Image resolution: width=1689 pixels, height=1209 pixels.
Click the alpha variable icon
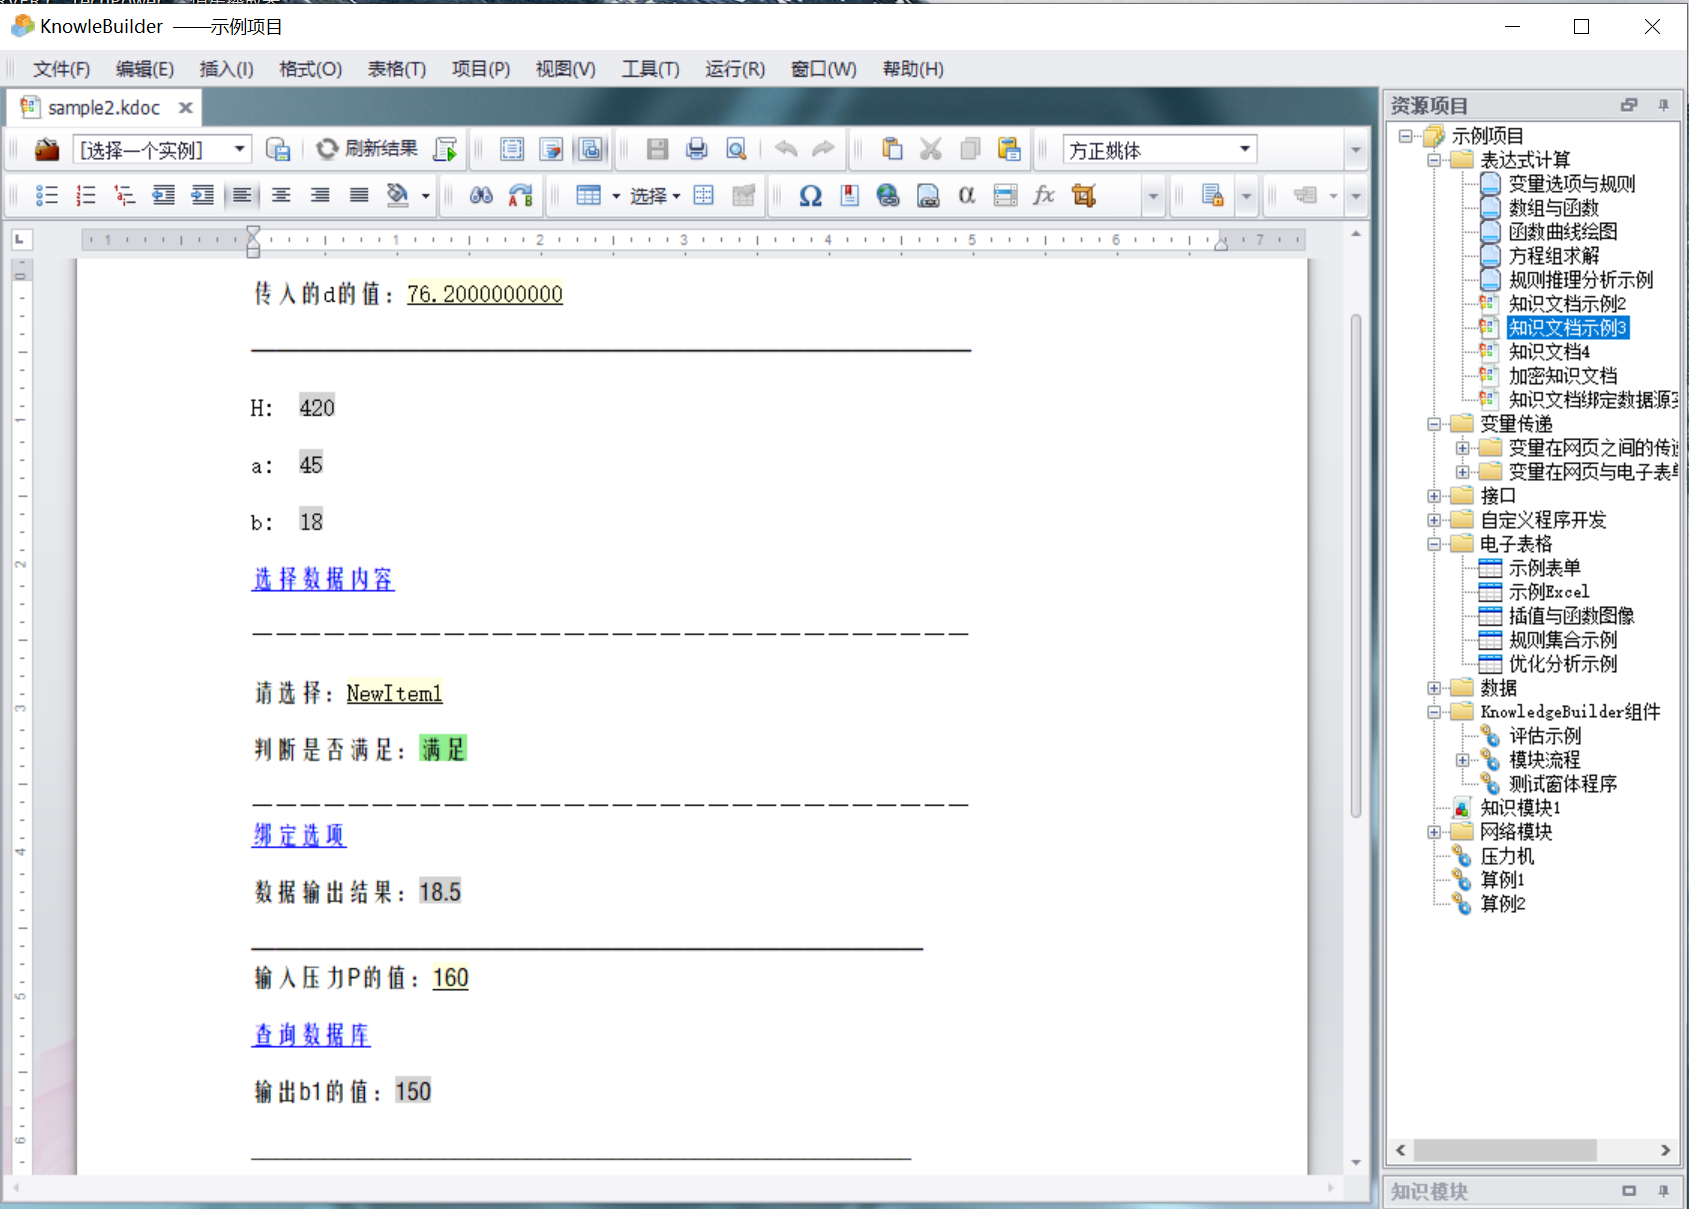click(966, 196)
